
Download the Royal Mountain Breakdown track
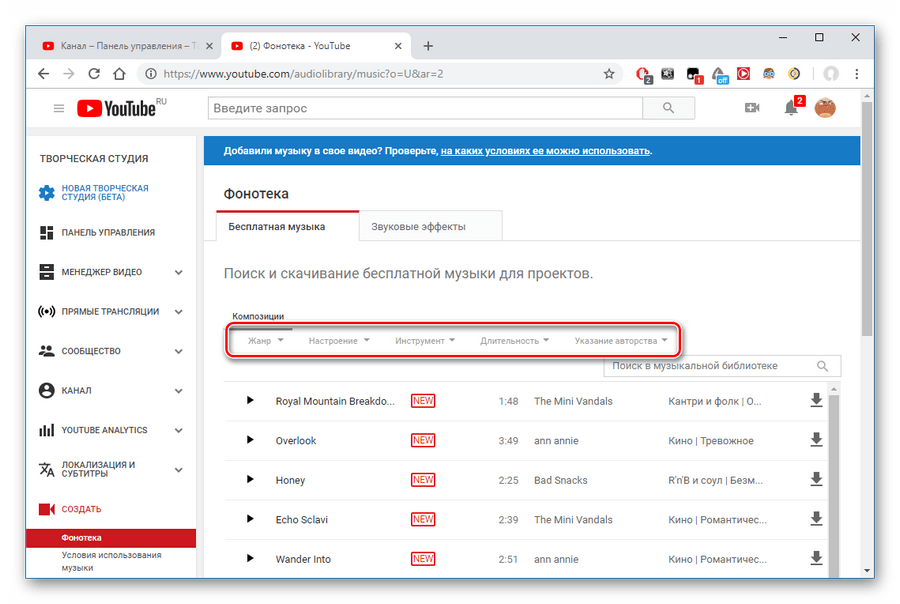pyautogui.click(x=816, y=401)
